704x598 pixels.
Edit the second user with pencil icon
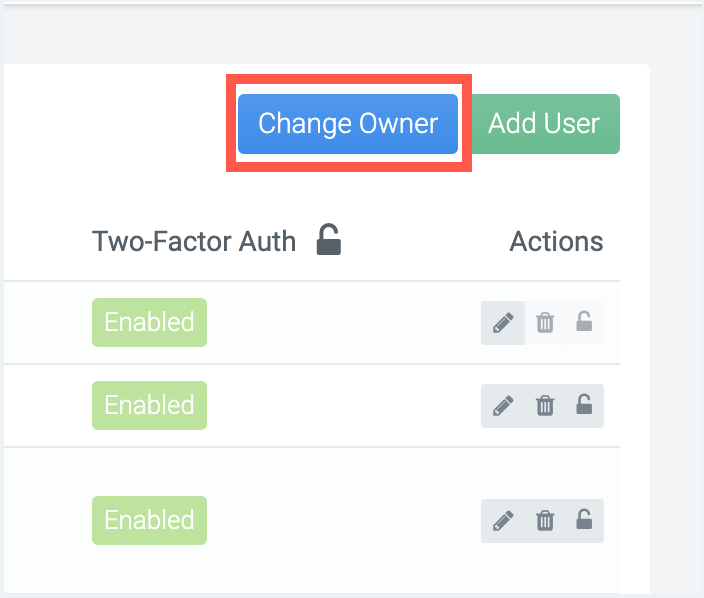pos(503,406)
